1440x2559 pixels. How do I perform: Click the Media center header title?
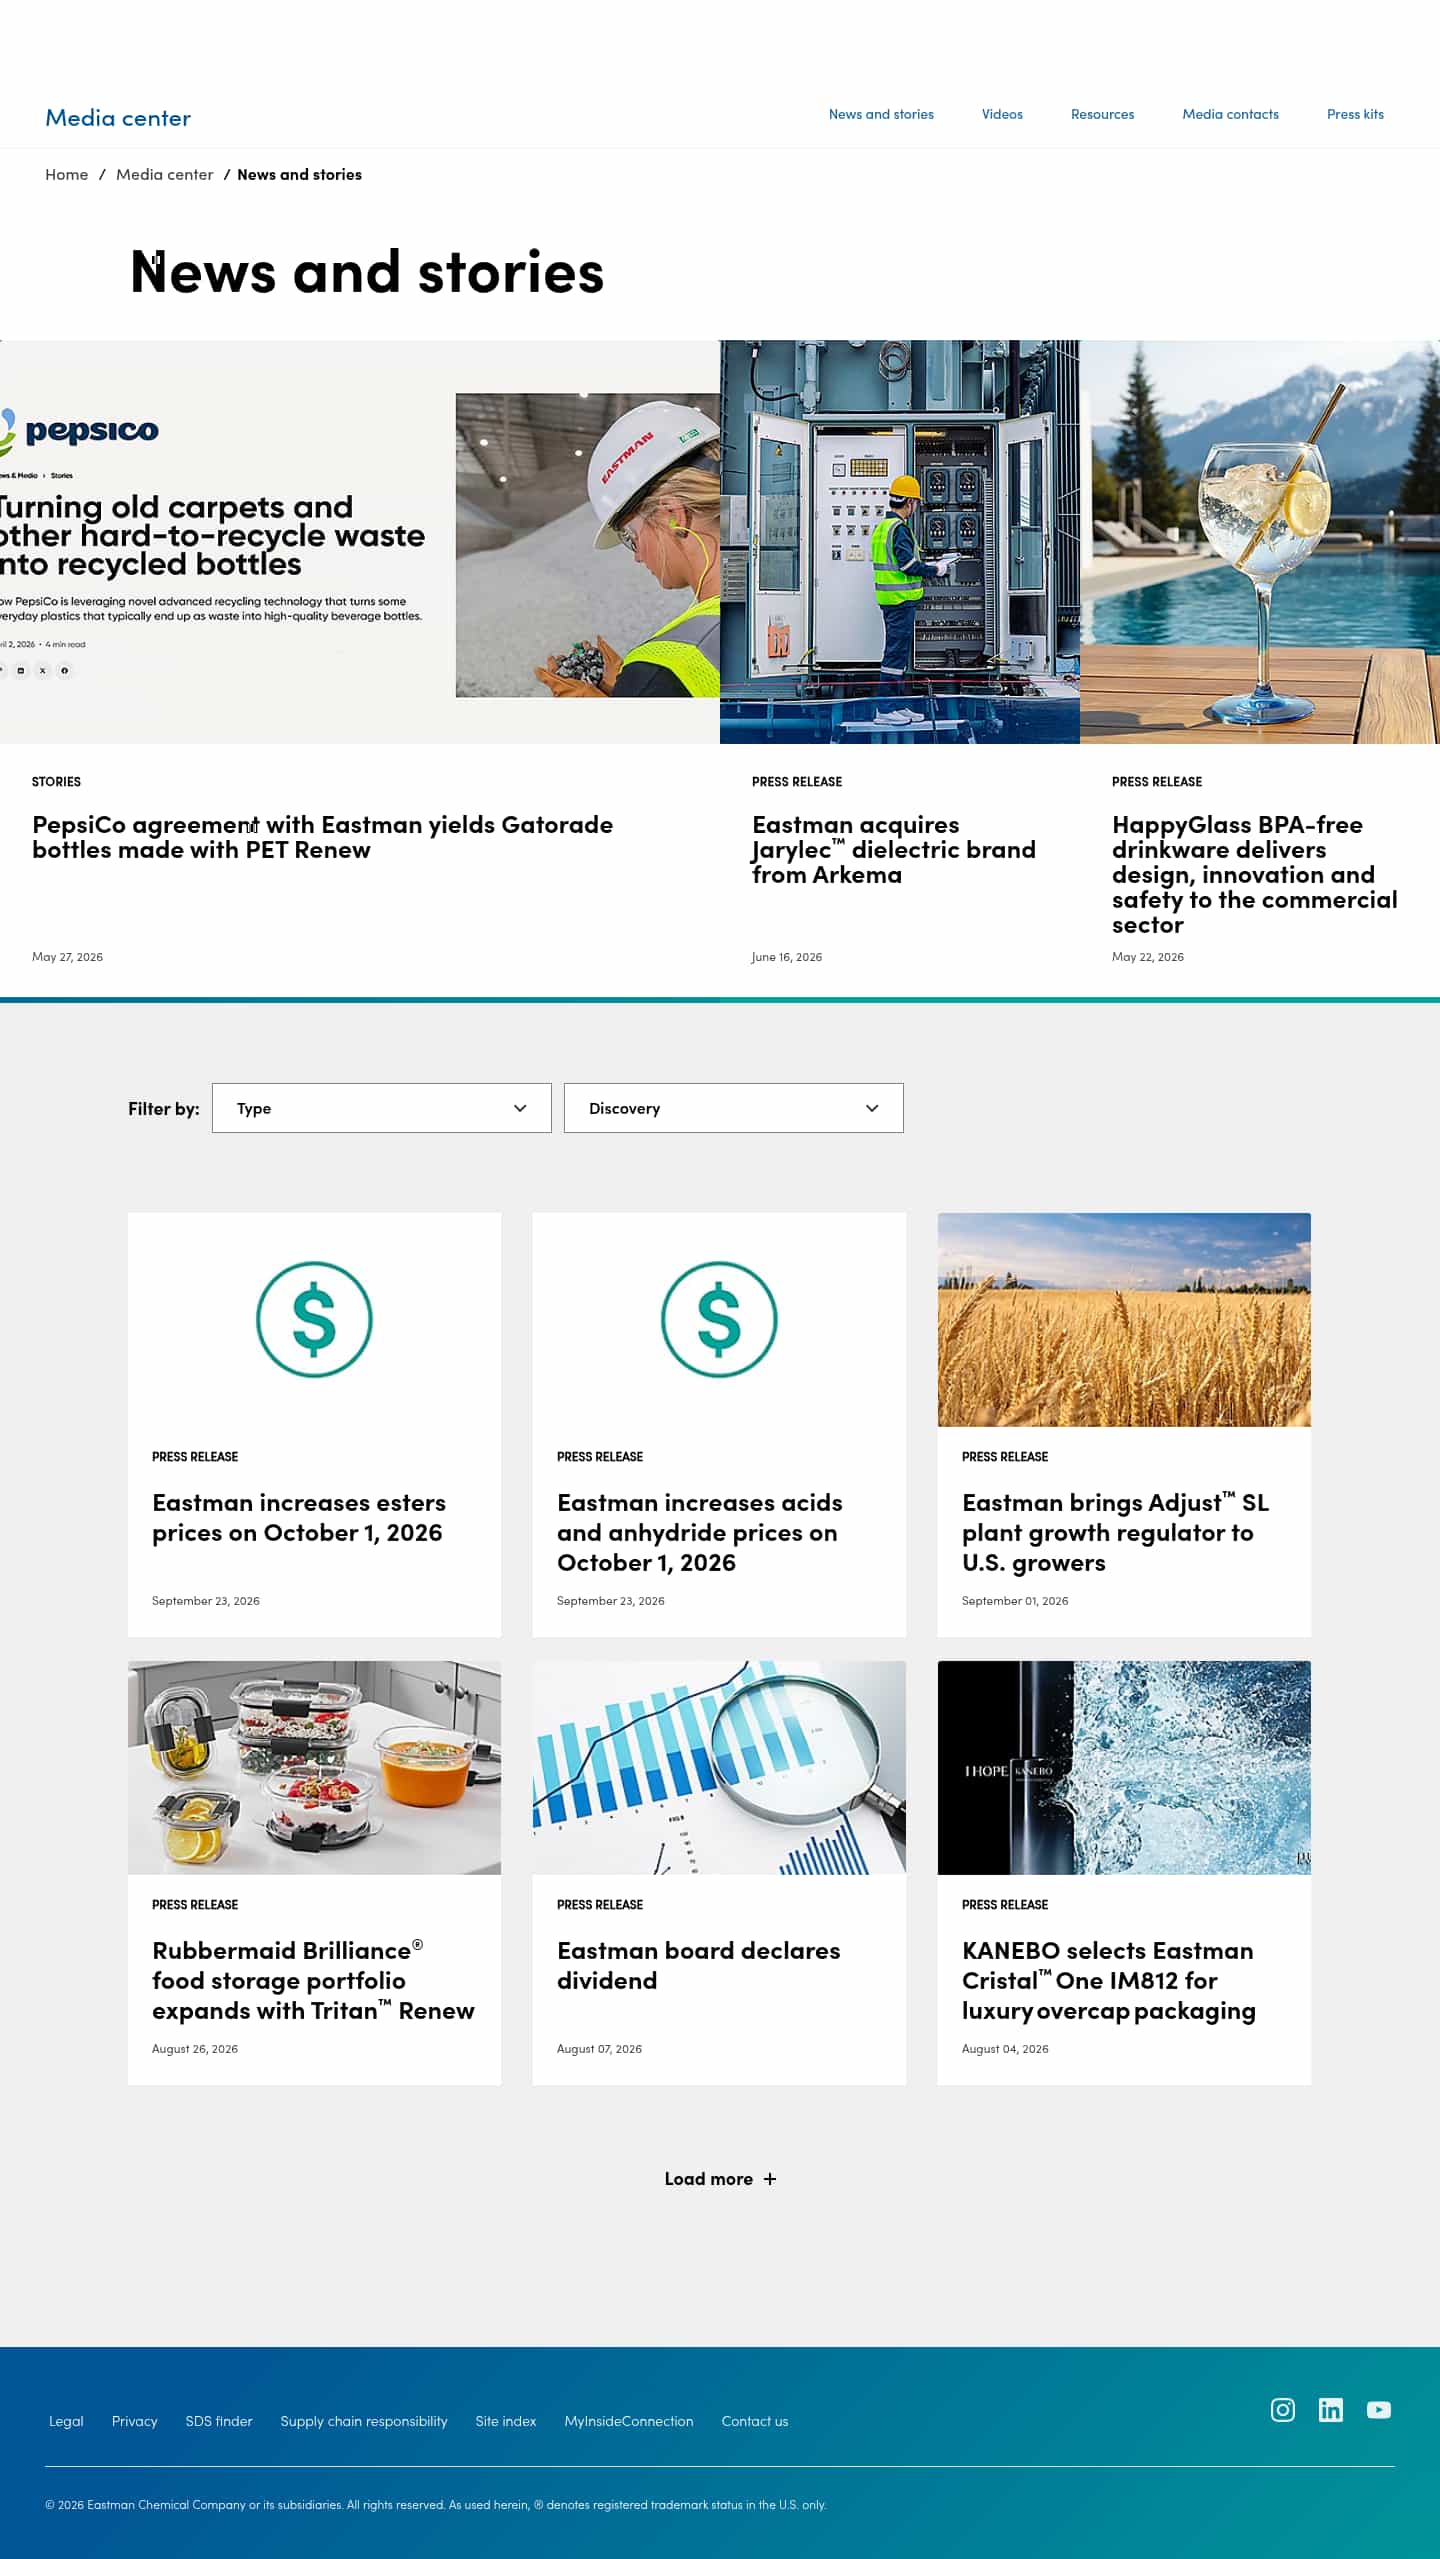118,118
